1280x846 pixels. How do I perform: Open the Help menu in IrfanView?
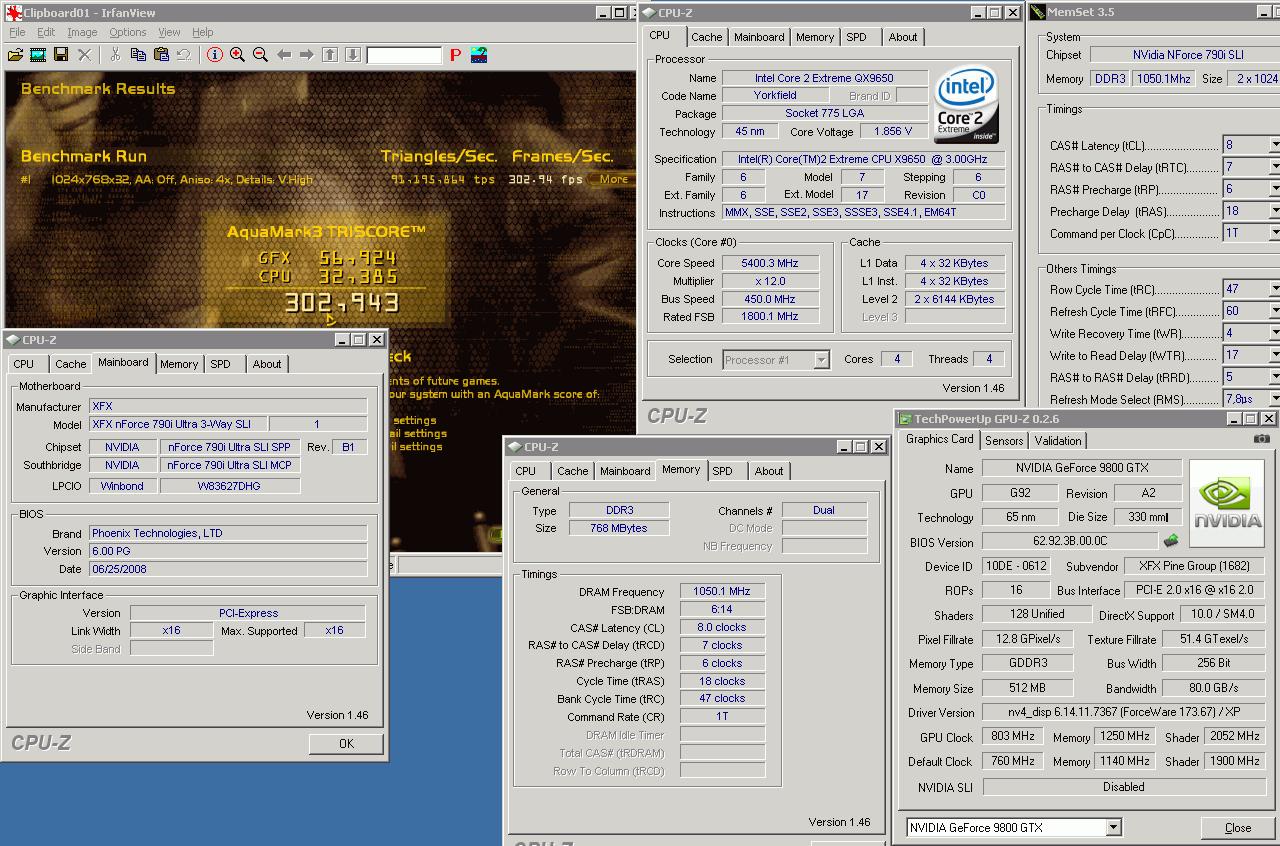(x=203, y=32)
